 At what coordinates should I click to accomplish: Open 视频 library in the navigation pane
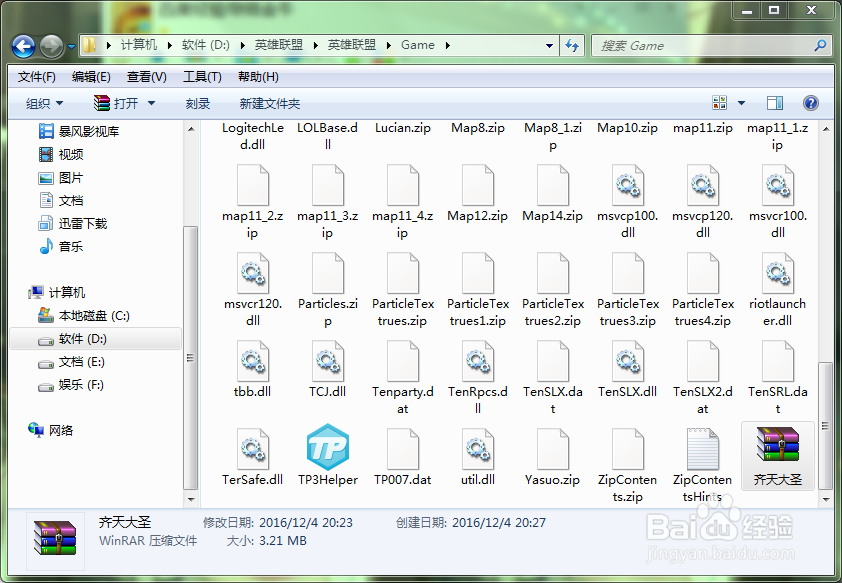[x=61, y=155]
